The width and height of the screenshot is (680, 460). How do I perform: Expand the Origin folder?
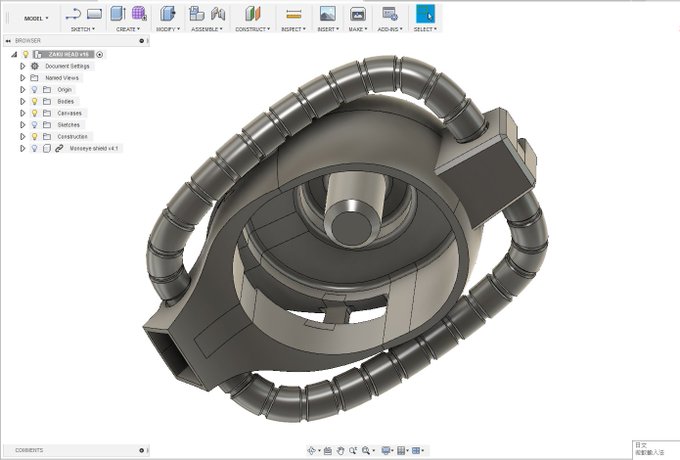tap(23, 89)
